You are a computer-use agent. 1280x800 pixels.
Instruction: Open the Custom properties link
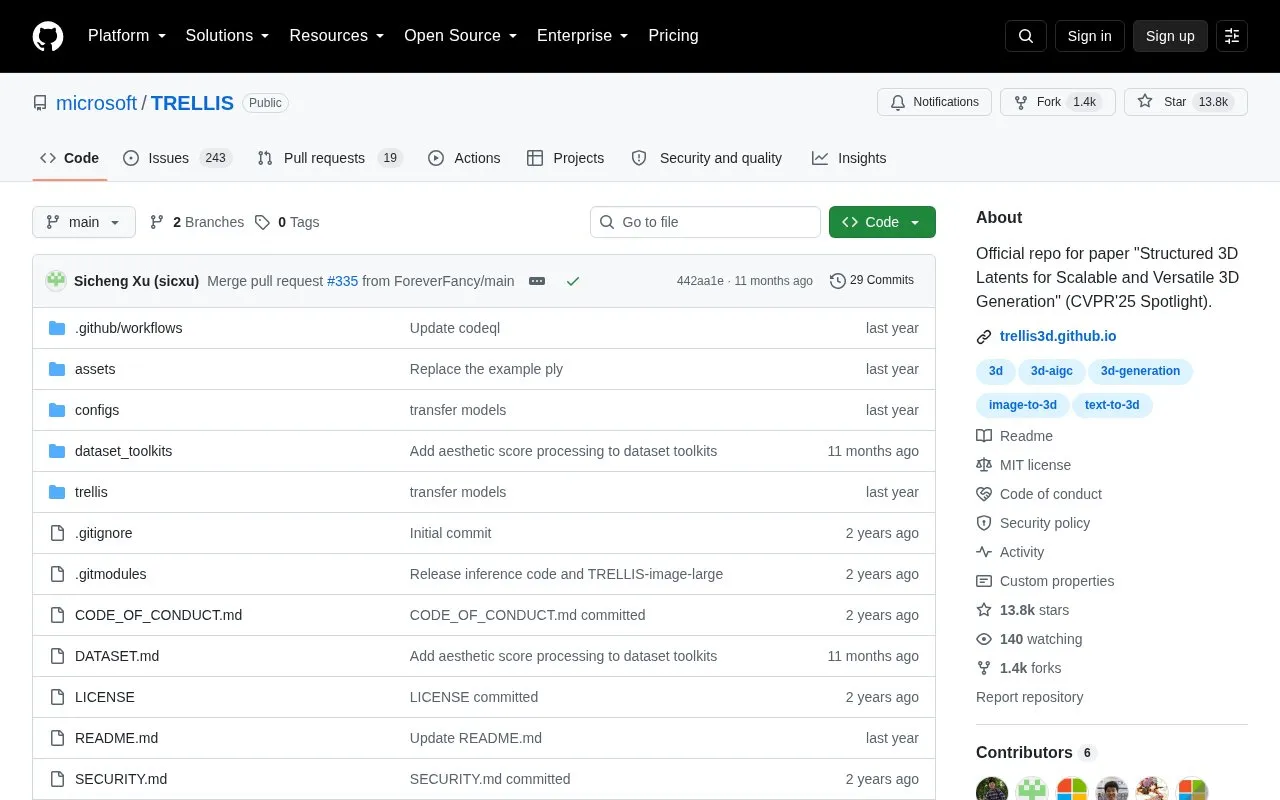[x=1057, y=581]
